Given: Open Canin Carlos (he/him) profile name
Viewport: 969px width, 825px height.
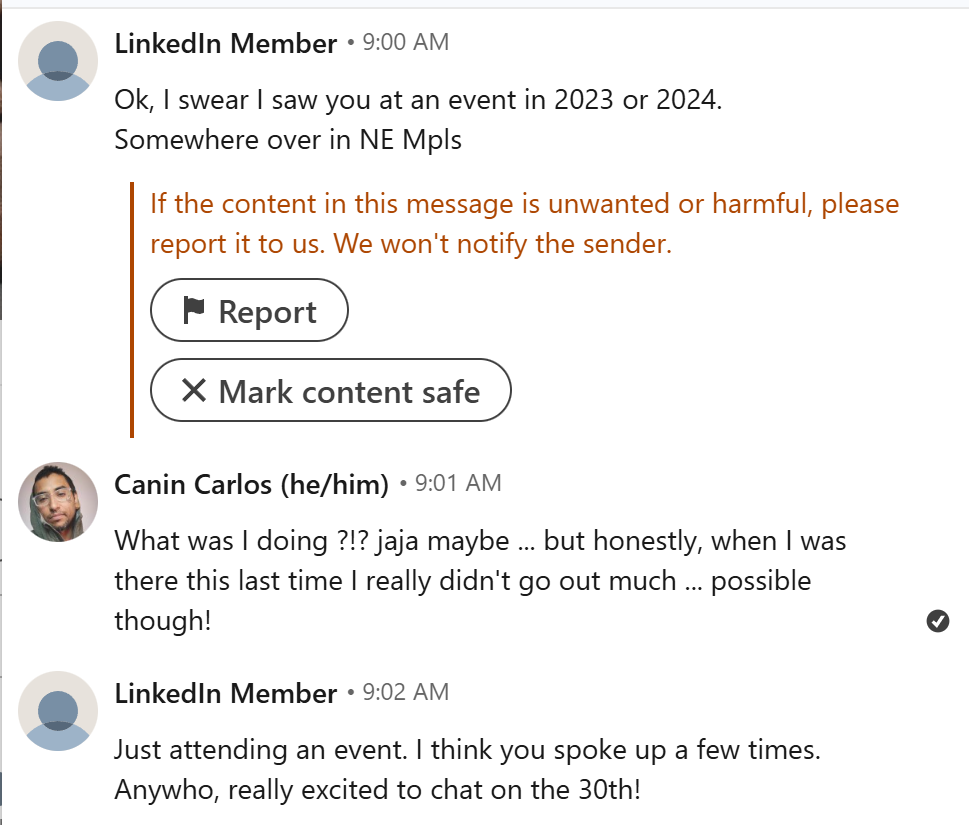Looking at the screenshot, I should tap(252, 484).
